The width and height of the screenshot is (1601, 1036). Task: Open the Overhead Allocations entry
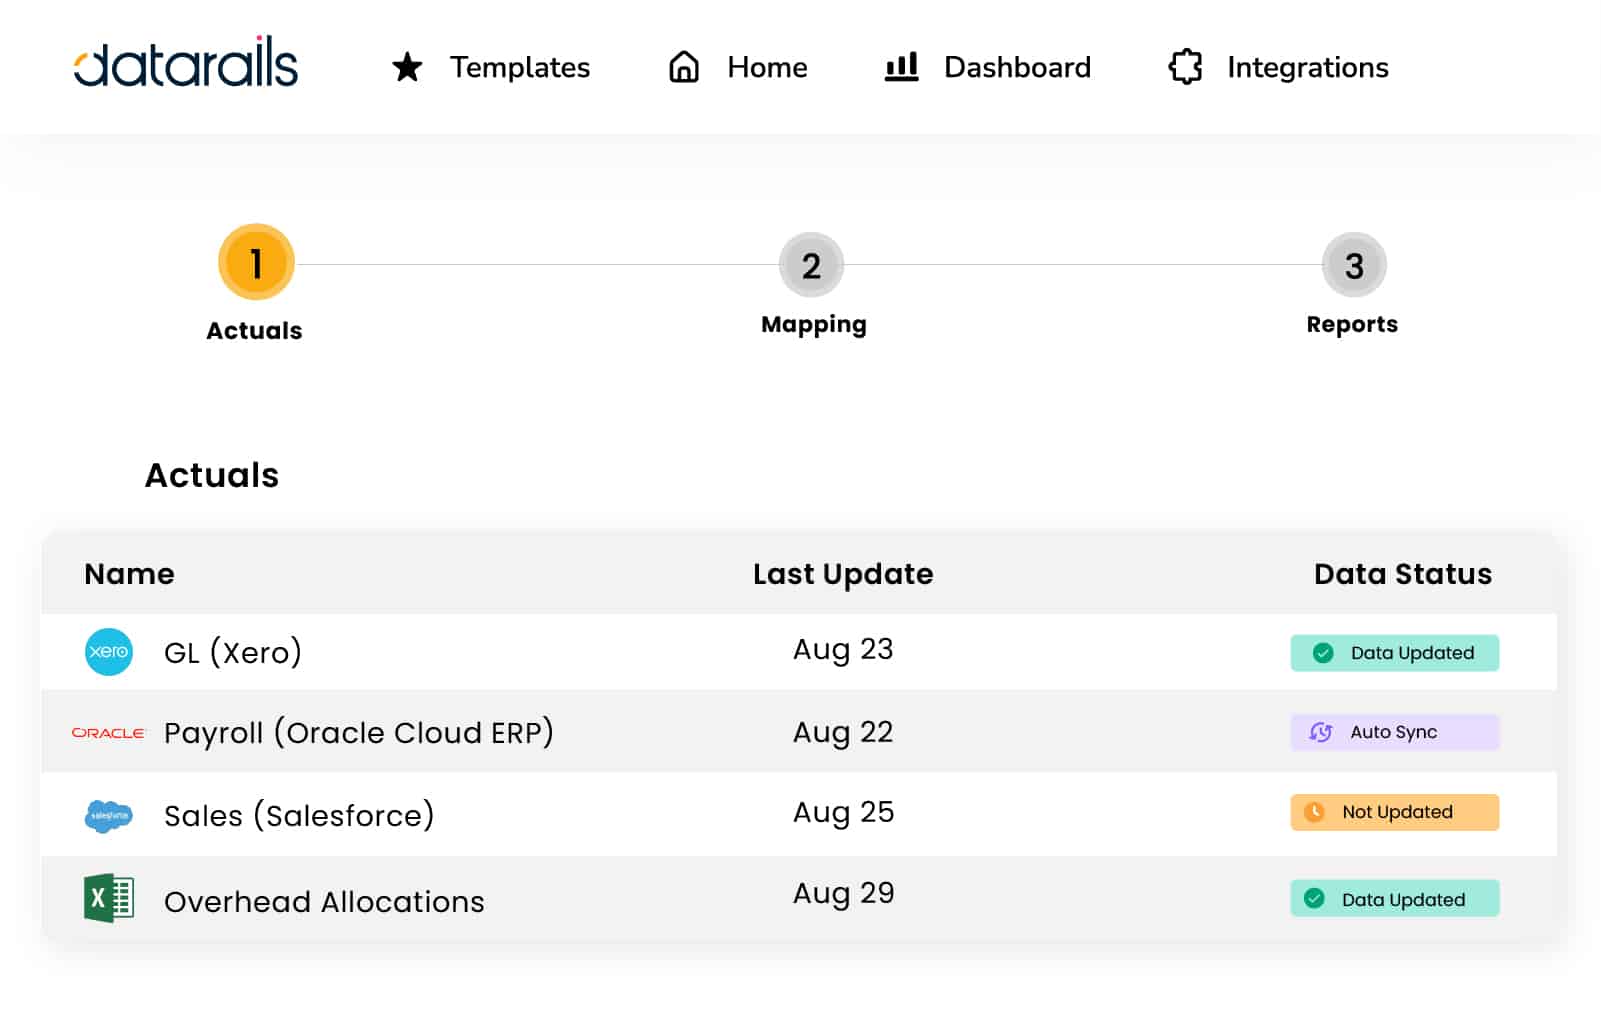324,902
